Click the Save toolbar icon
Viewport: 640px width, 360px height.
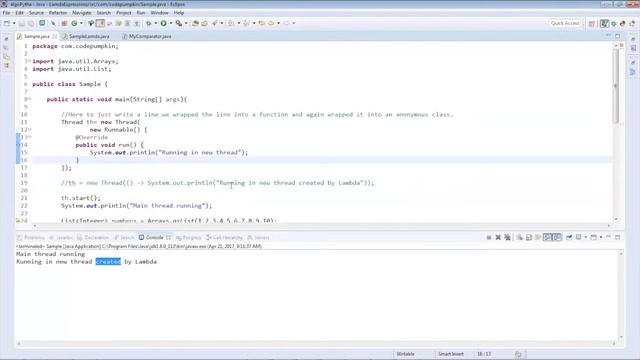pos(22,23)
